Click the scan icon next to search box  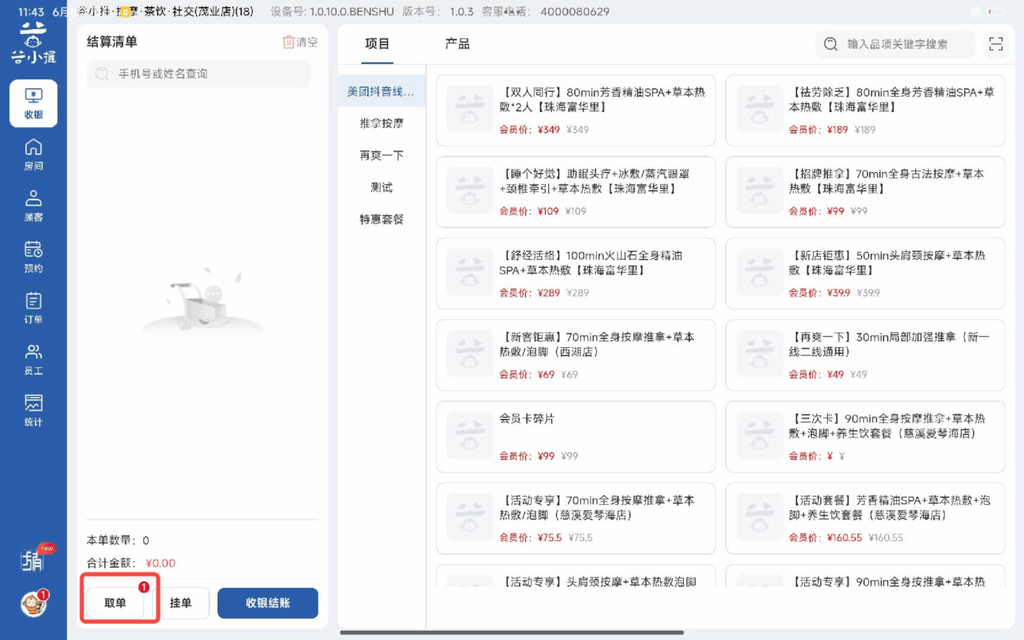(x=996, y=44)
